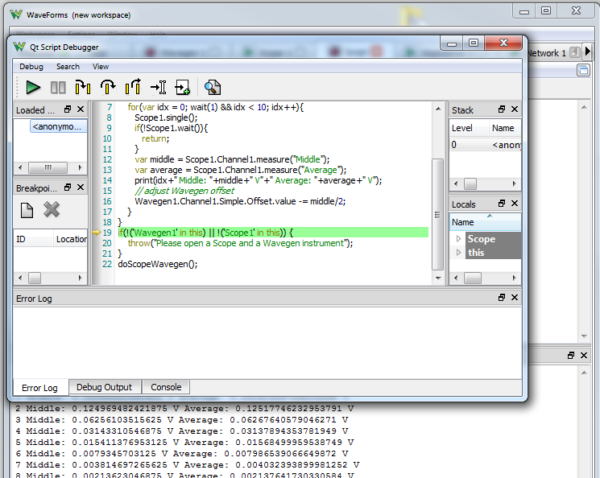Image resolution: width=600 pixels, height=478 pixels.
Task: Open the Search menu
Action: tap(68, 67)
